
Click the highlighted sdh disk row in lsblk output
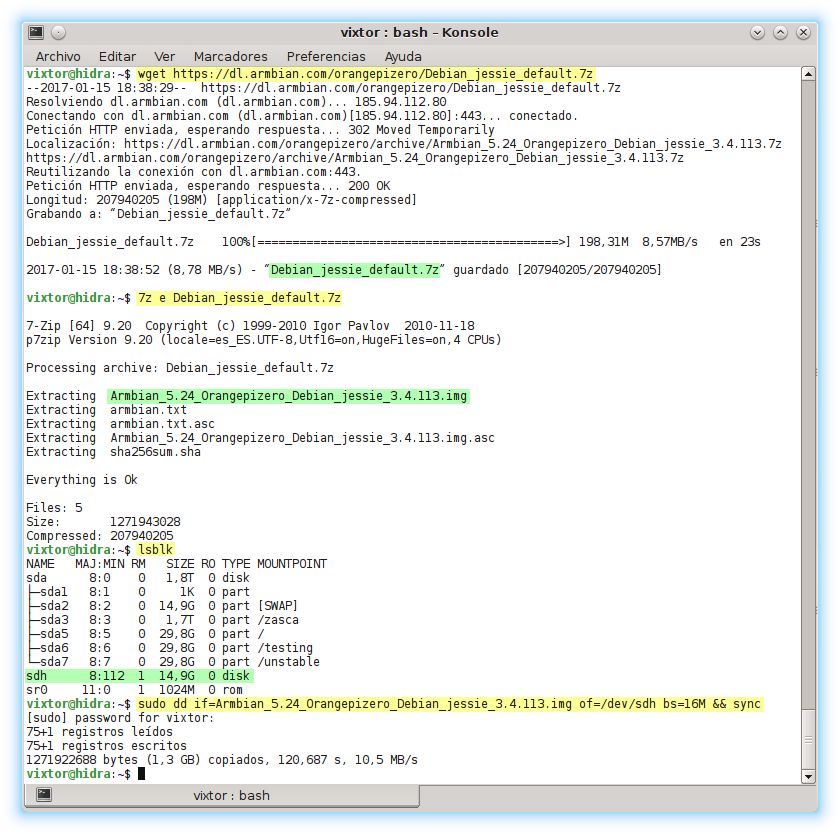coord(139,676)
